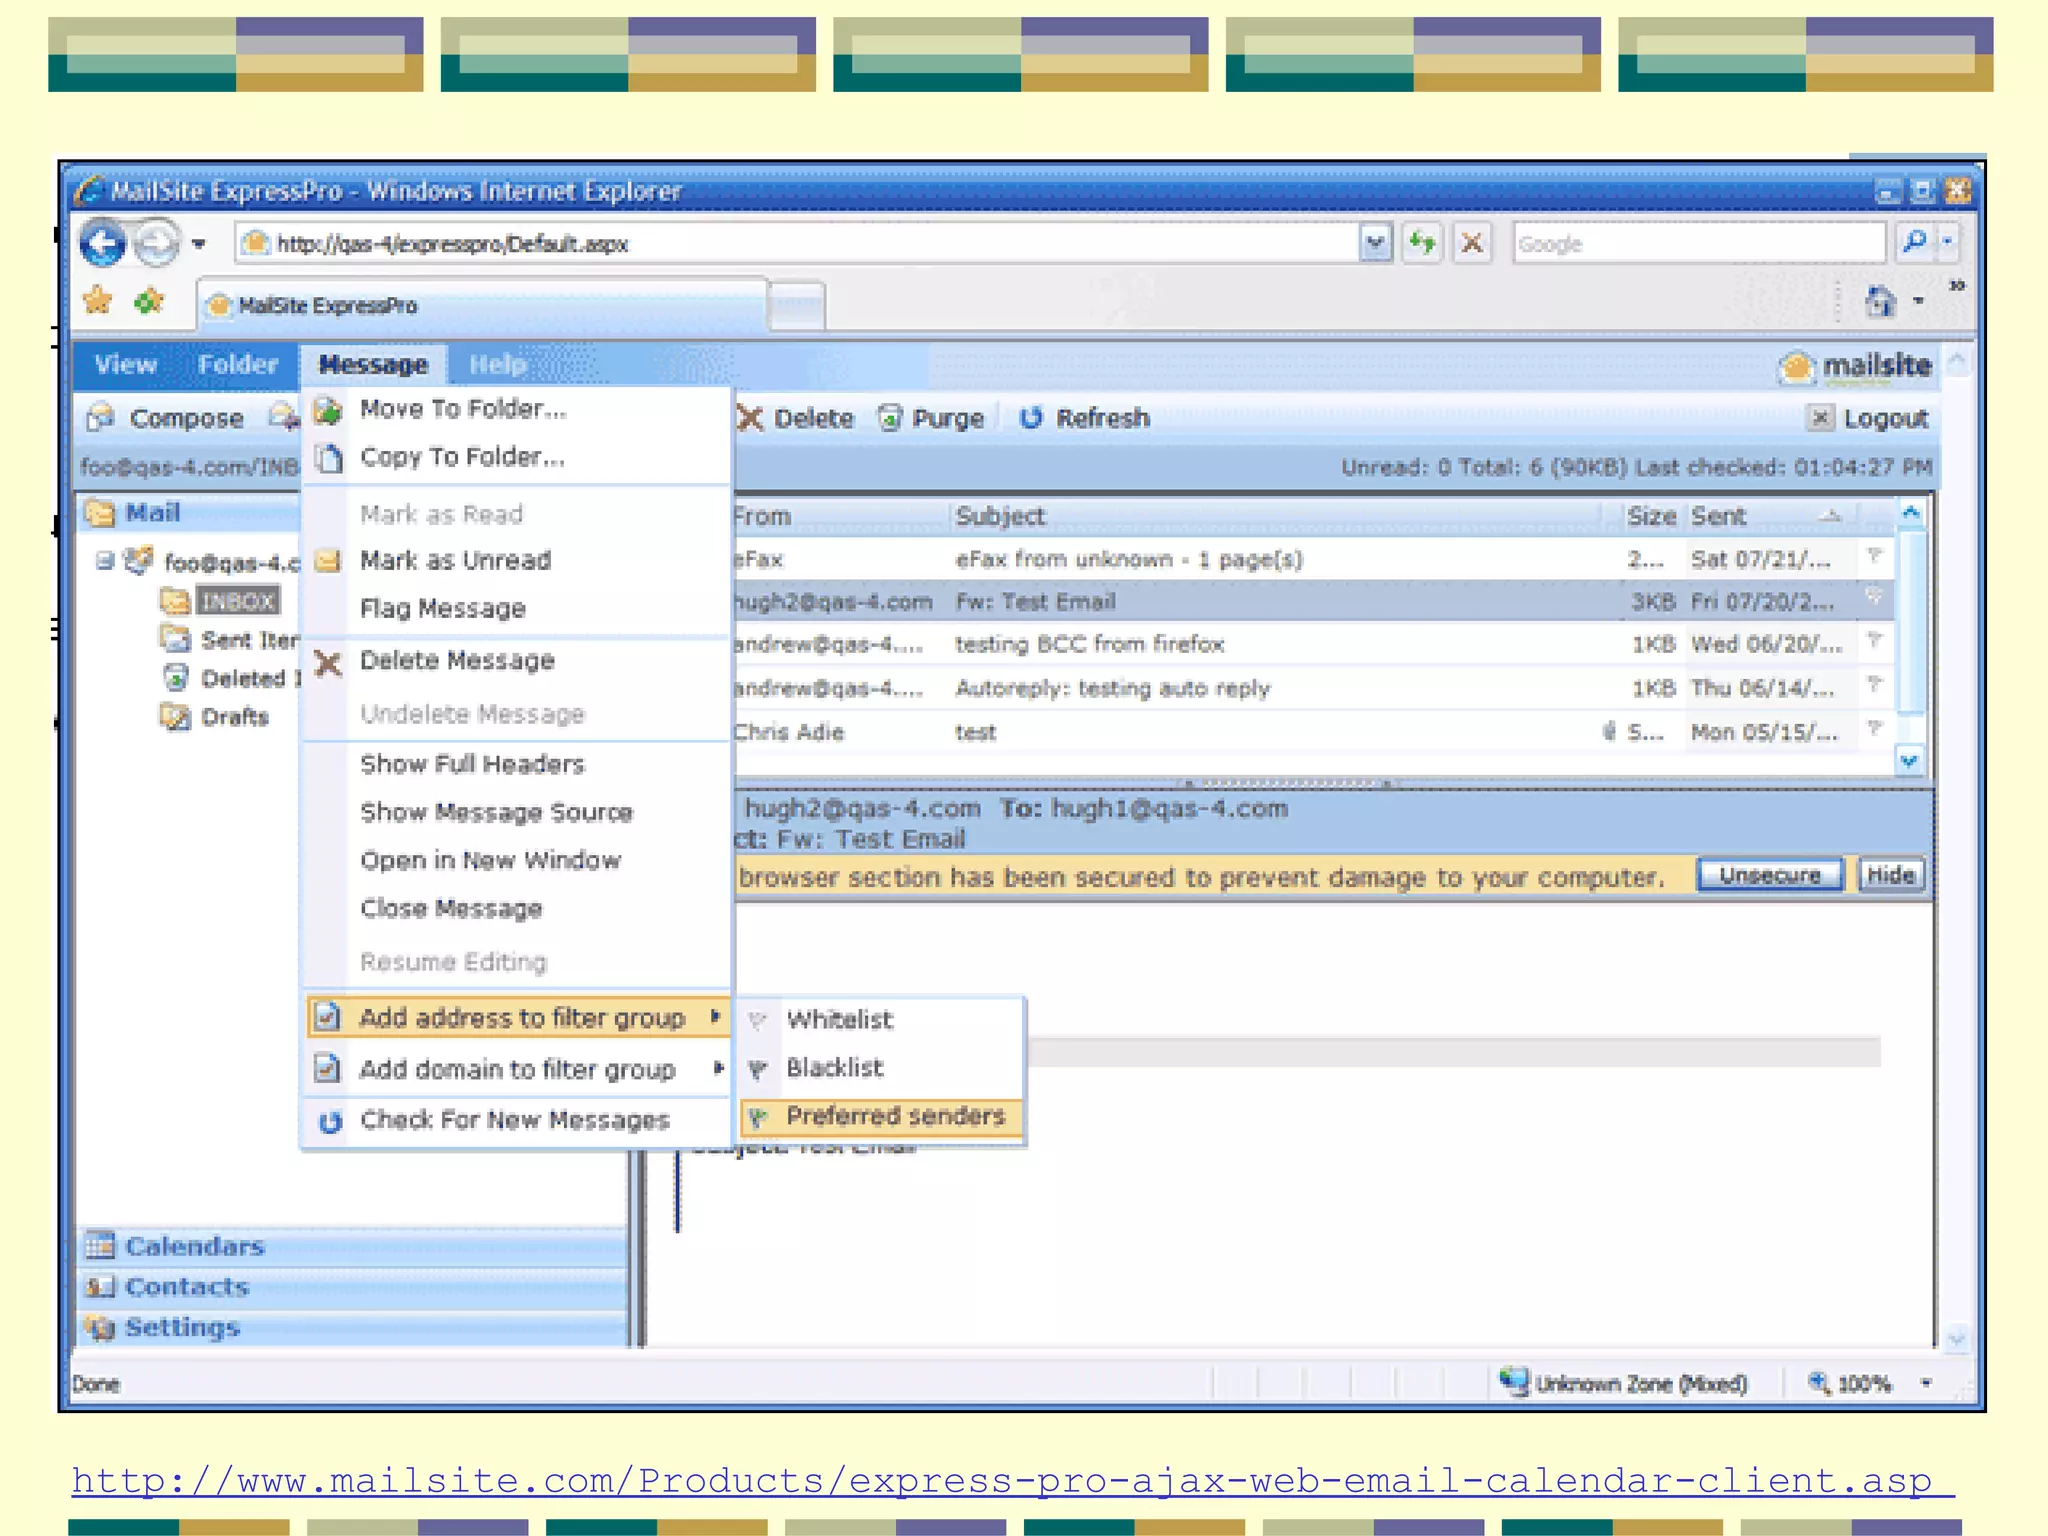This screenshot has width=2048, height=1536.
Task: Choose Close Message menu entry
Action: (516, 908)
